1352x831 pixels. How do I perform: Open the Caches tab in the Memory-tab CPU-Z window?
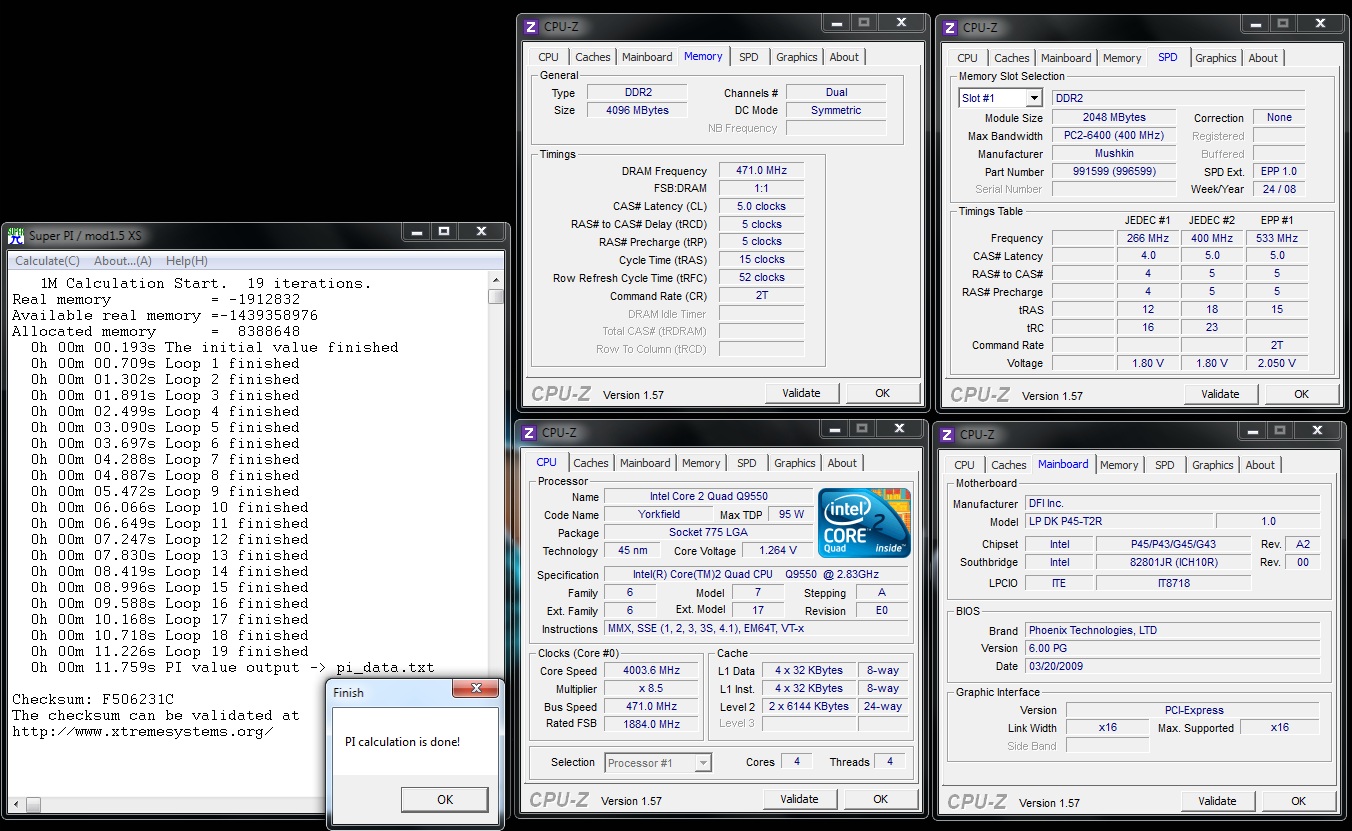click(593, 57)
